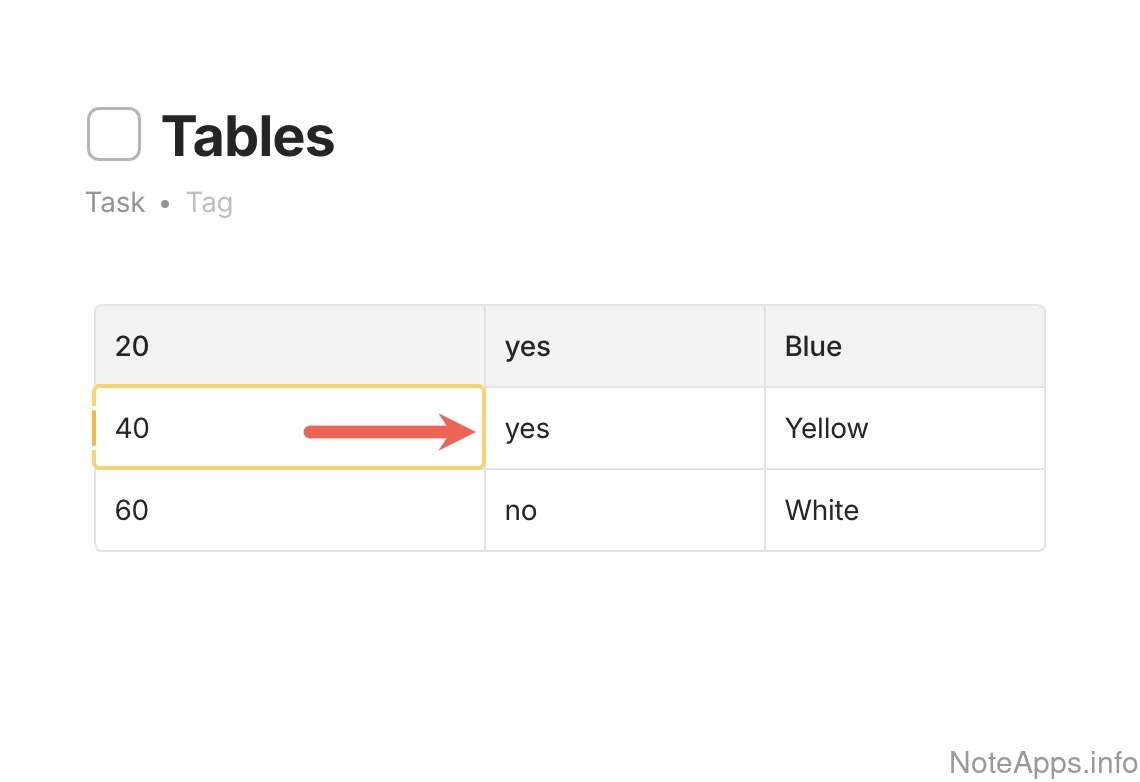This screenshot has height=782, width=1140.
Task: Select the cell containing no
Action: [x=624, y=510]
